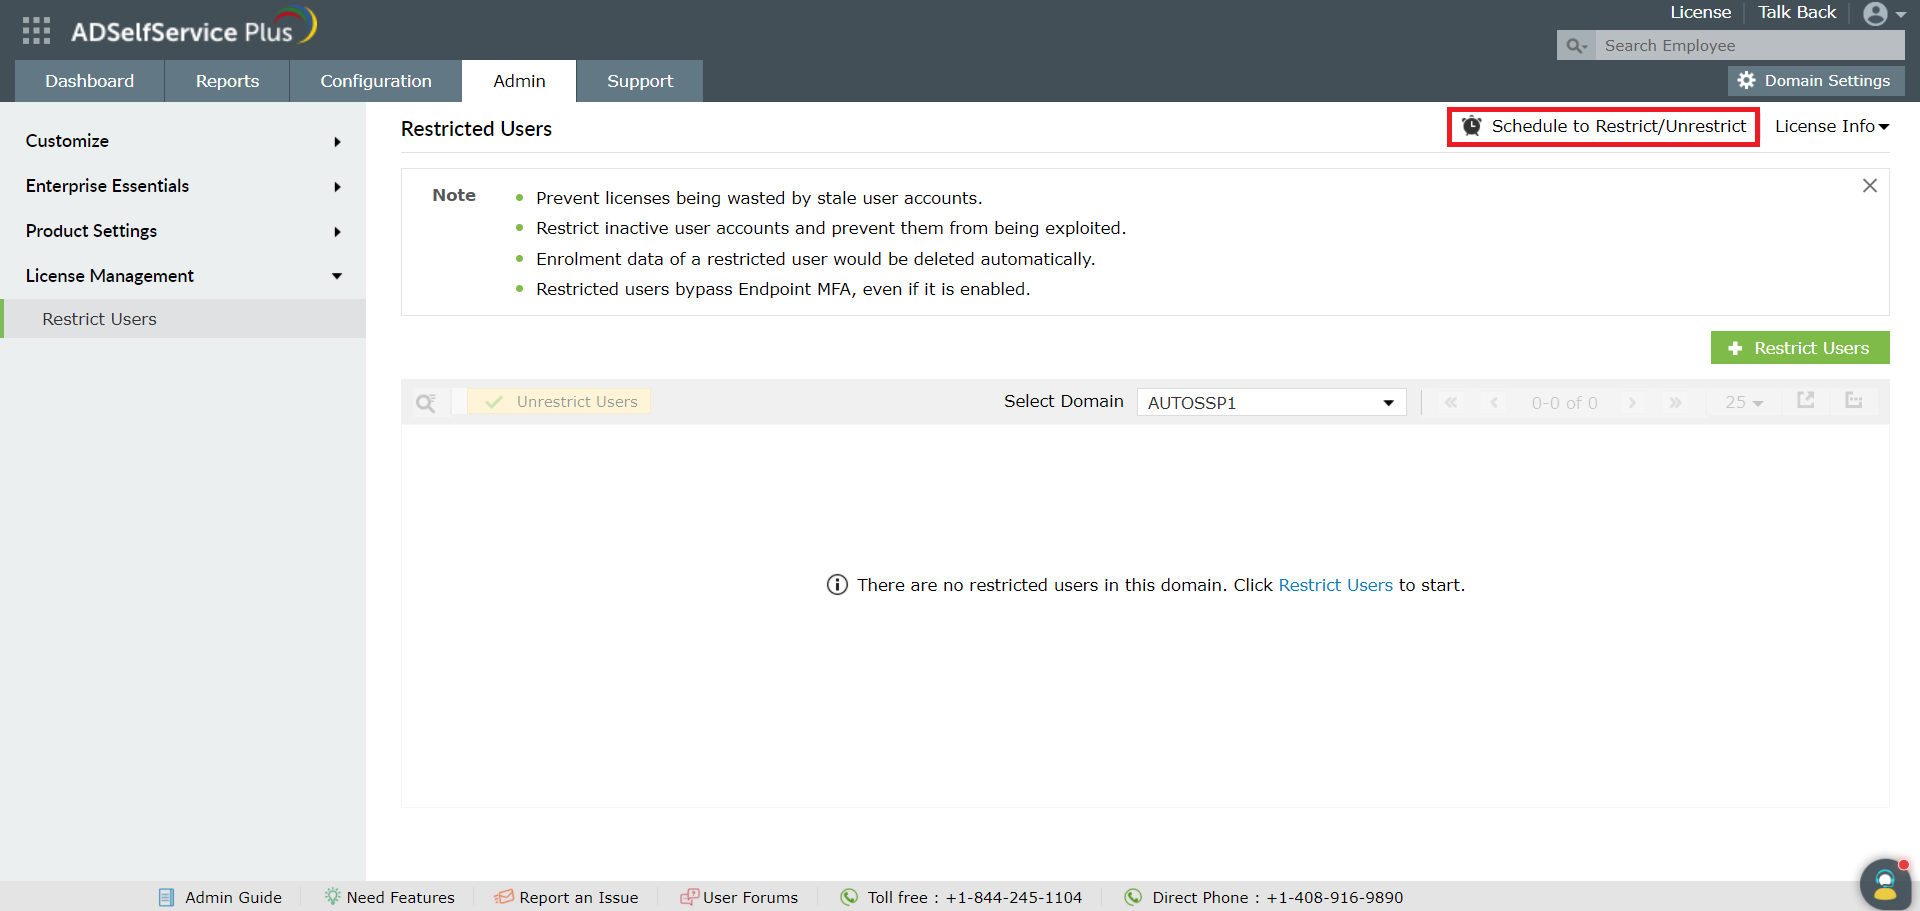Screen dimensions: 1920x911
Task: Open the Admin Guide link
Action: (x=233, y=898)
